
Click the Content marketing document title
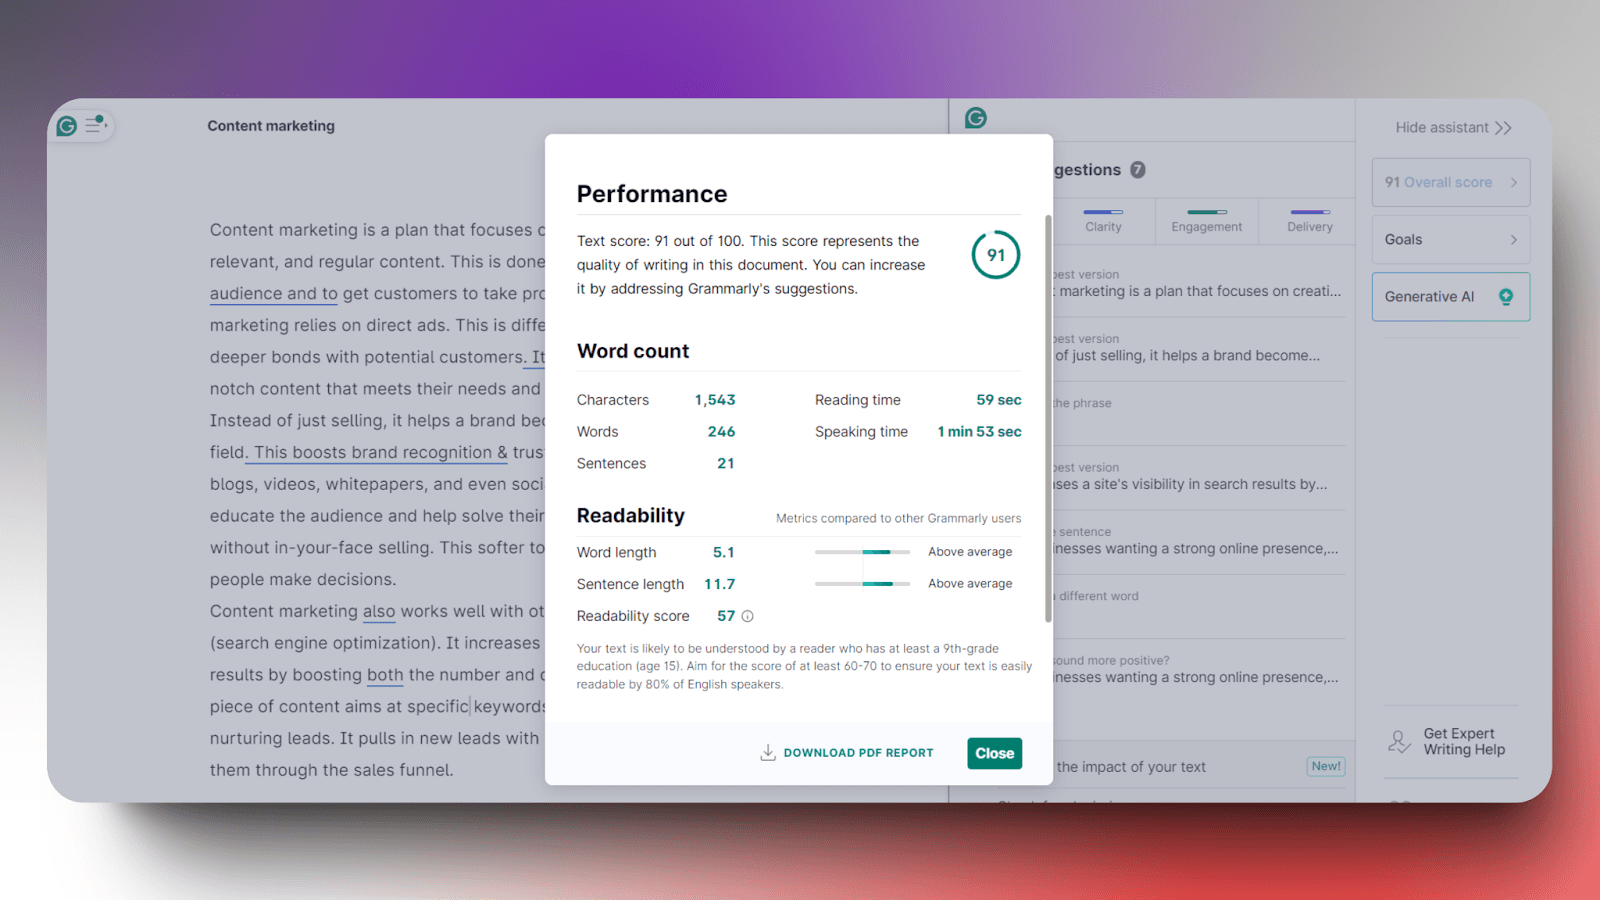[x=271, y=126]
